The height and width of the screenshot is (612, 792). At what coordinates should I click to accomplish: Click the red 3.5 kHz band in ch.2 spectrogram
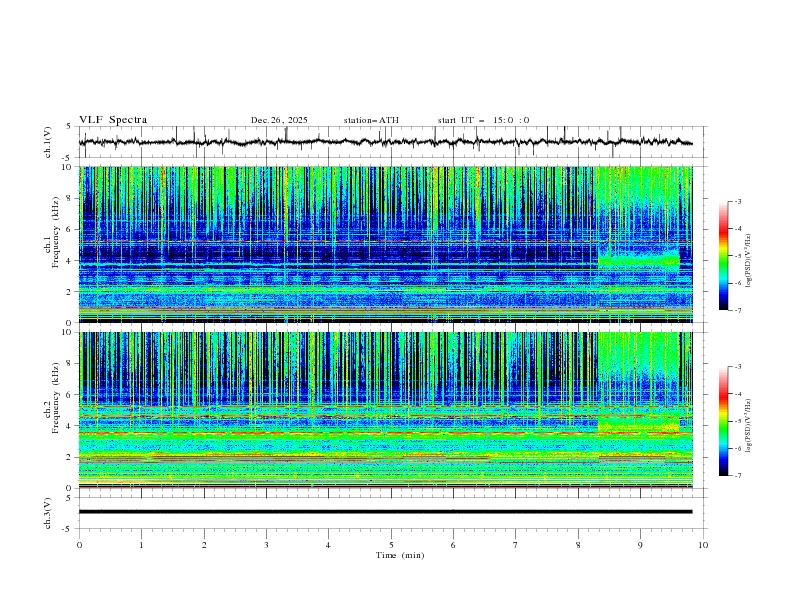[385, 433]
